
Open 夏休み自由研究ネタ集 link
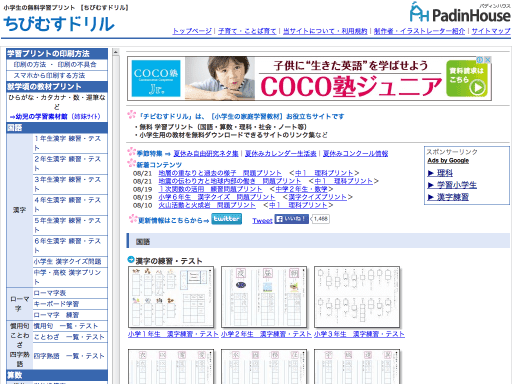tap(206, 153)
